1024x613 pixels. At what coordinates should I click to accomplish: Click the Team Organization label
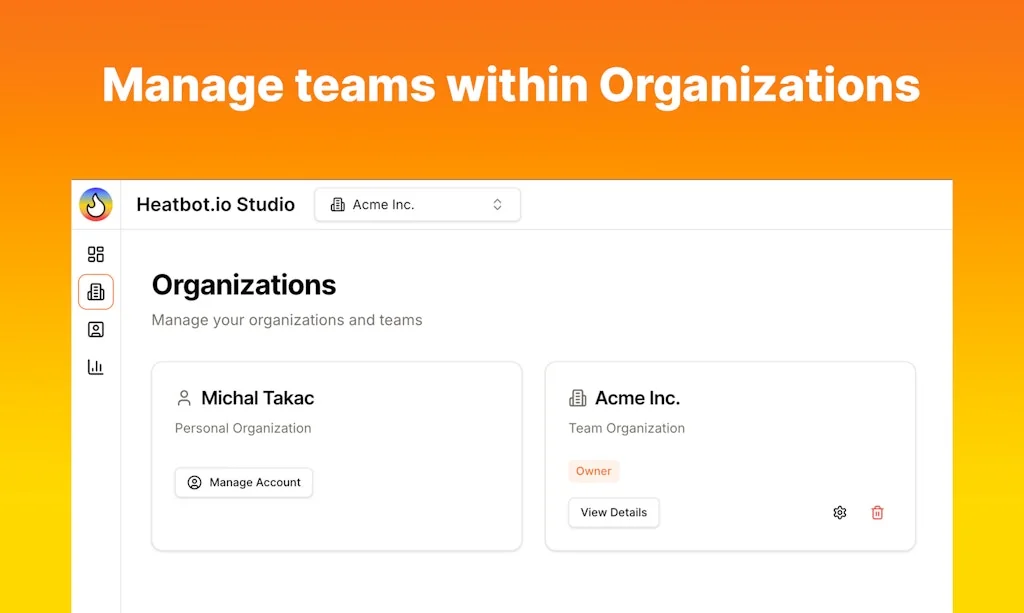tap(627, 428)
